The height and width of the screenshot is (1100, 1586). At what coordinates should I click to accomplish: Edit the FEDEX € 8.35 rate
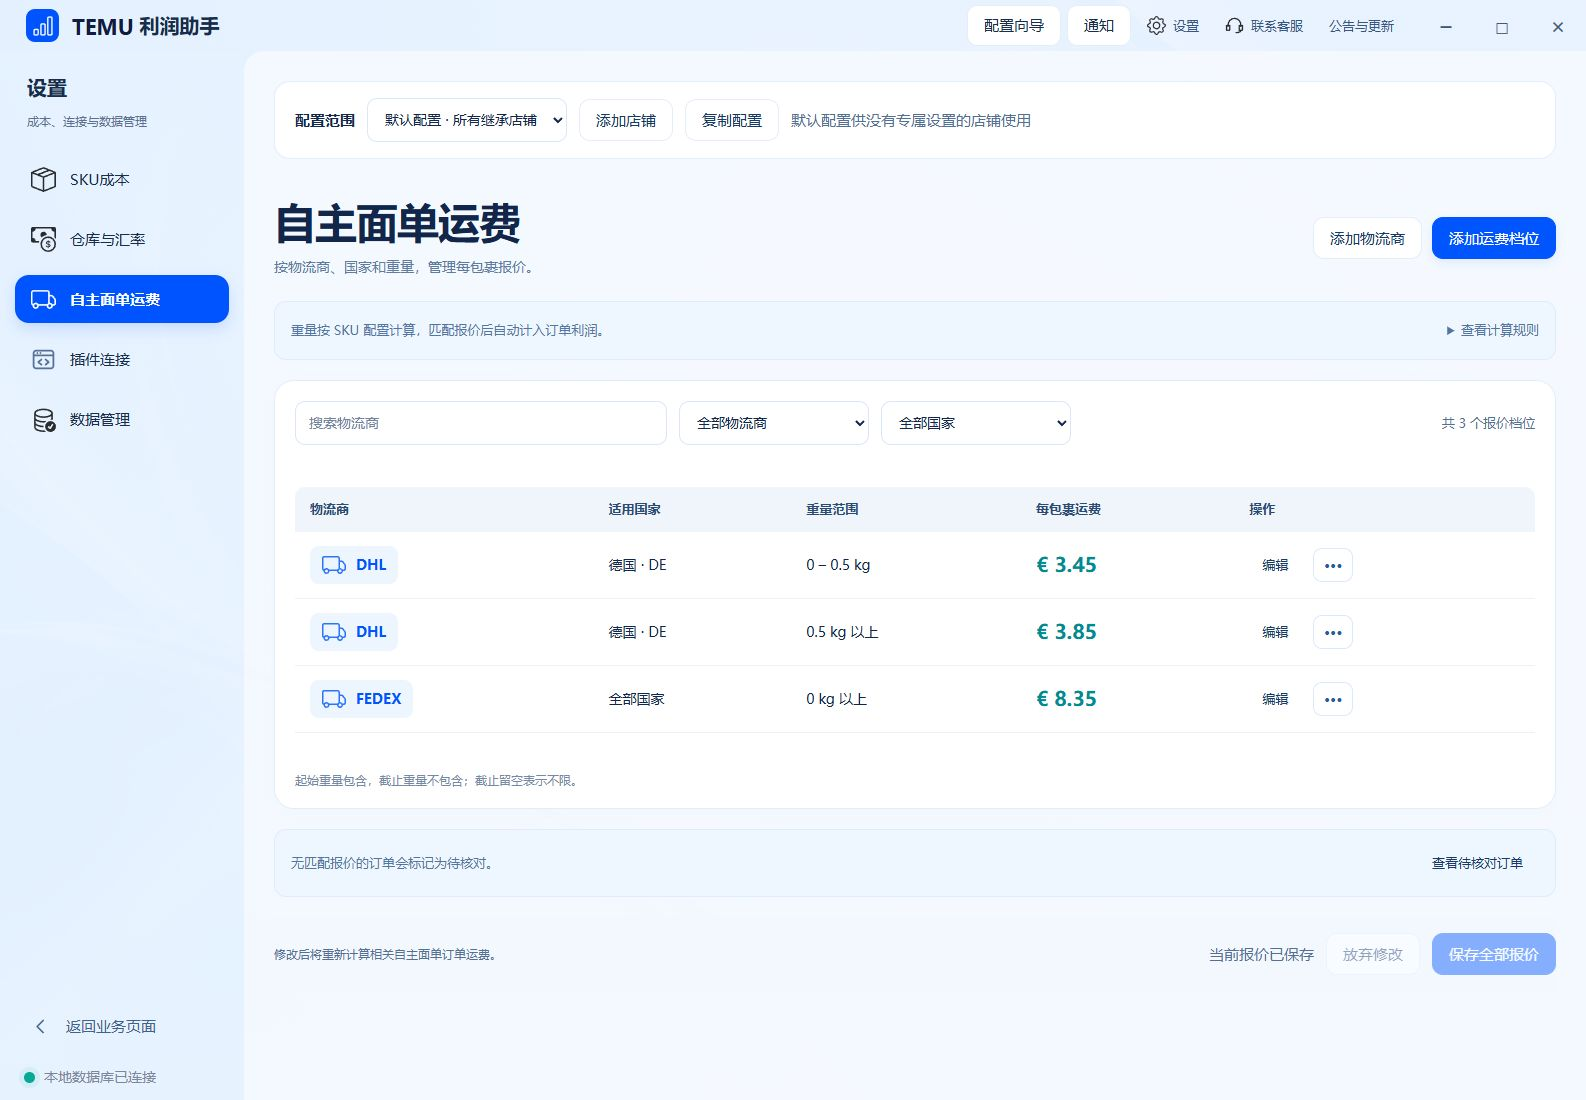pos(1275,699)
